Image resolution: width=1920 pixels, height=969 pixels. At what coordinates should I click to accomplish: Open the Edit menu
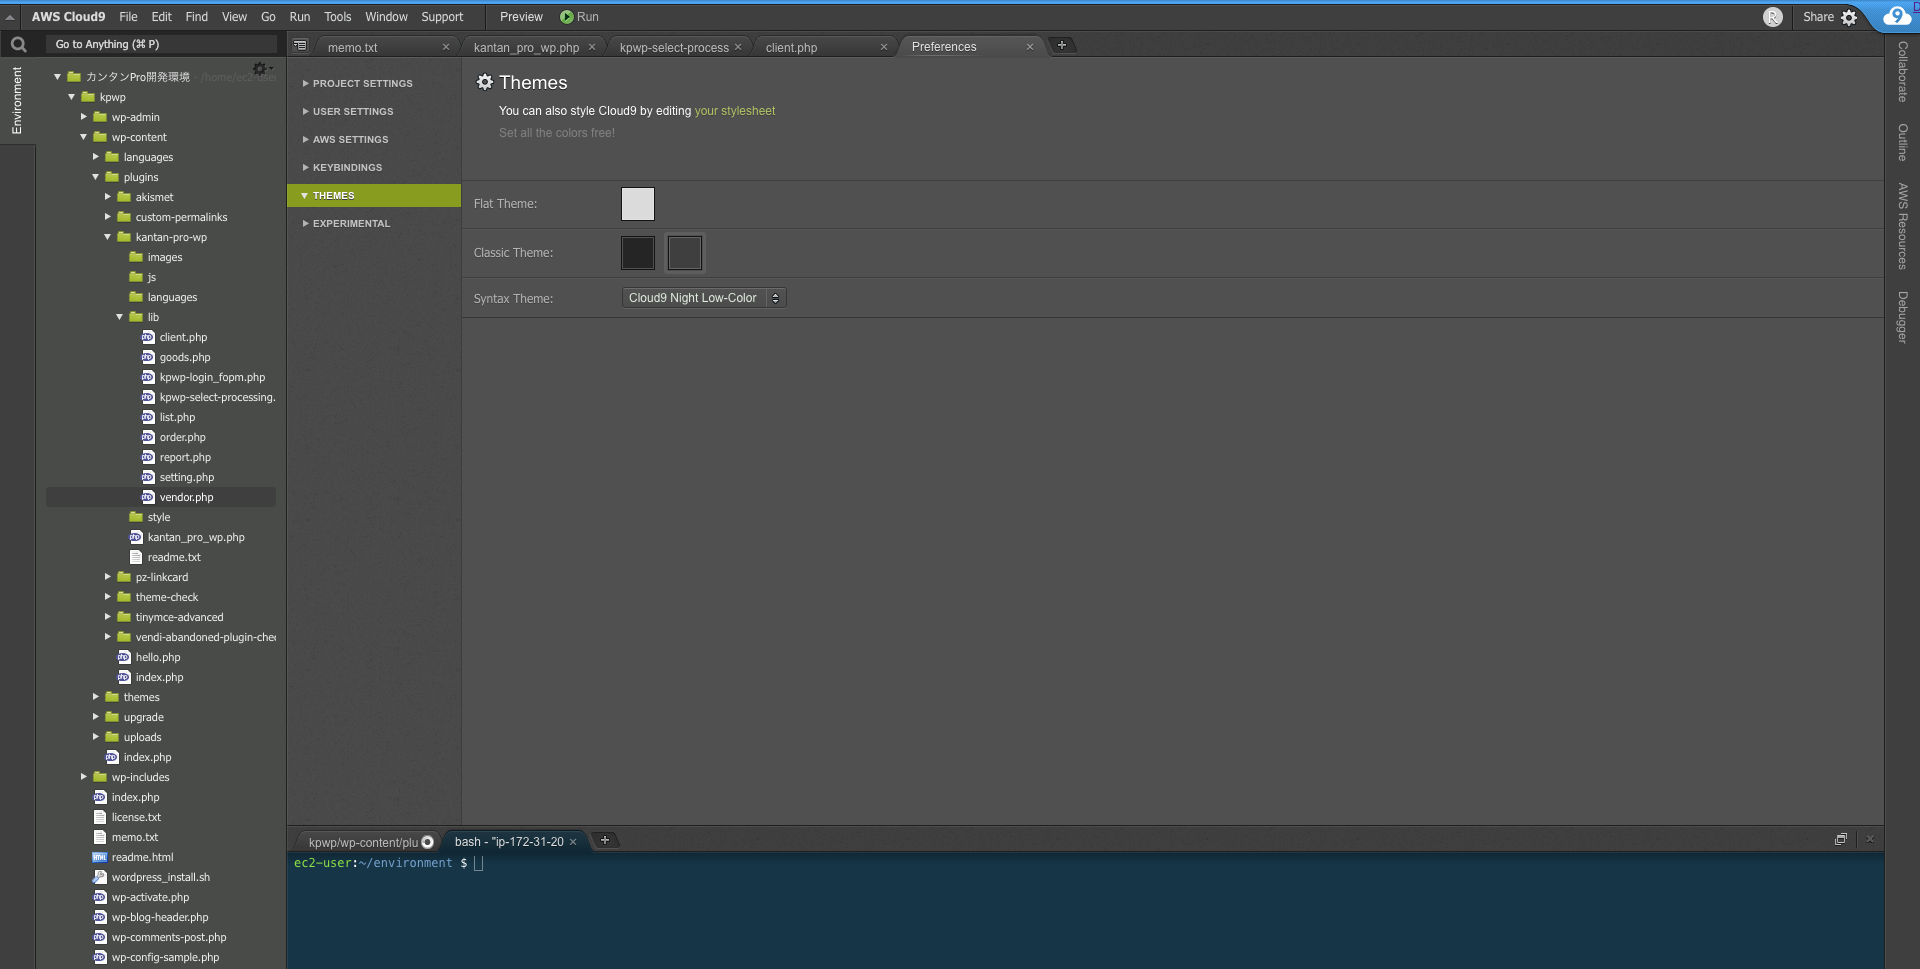point(161,17)
